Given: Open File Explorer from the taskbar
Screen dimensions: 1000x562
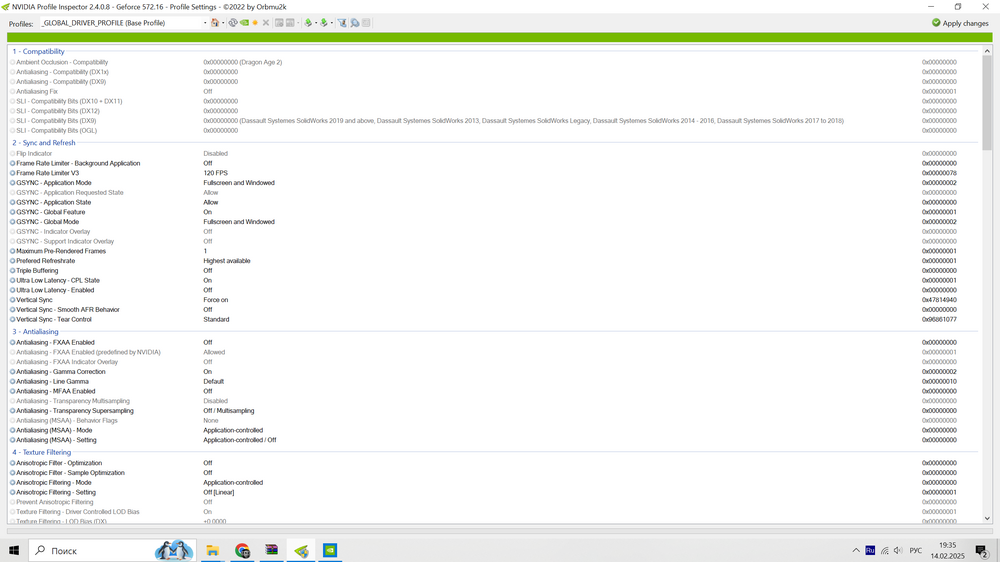Looking at the screenshot, I should [212, 550].
